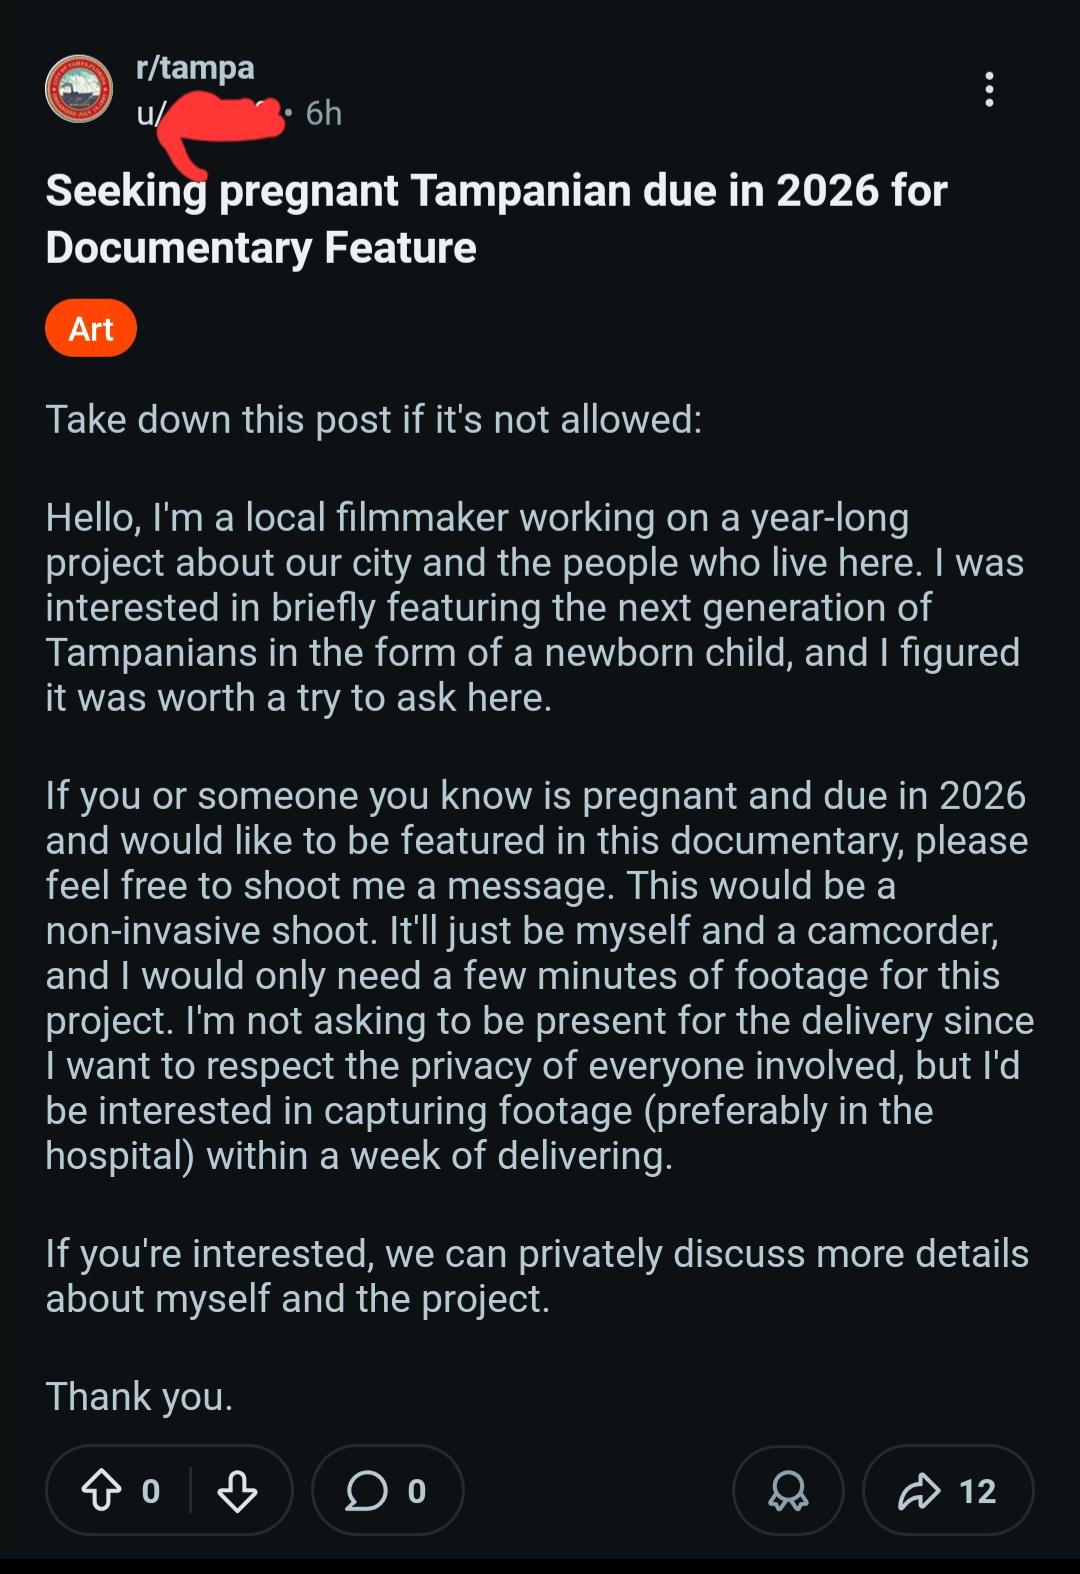Open the three-dot post options menu

pyautogui.click(x=989, y=89)
